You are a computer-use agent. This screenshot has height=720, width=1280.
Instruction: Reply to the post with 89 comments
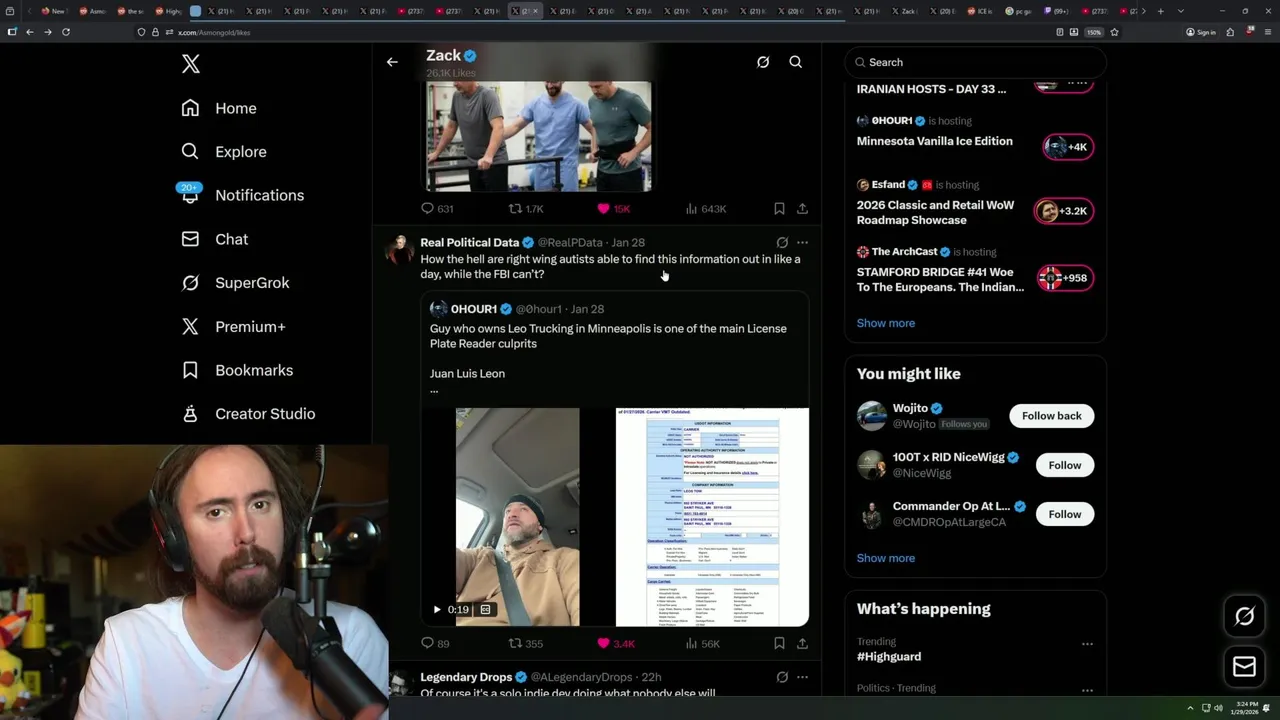435,643
